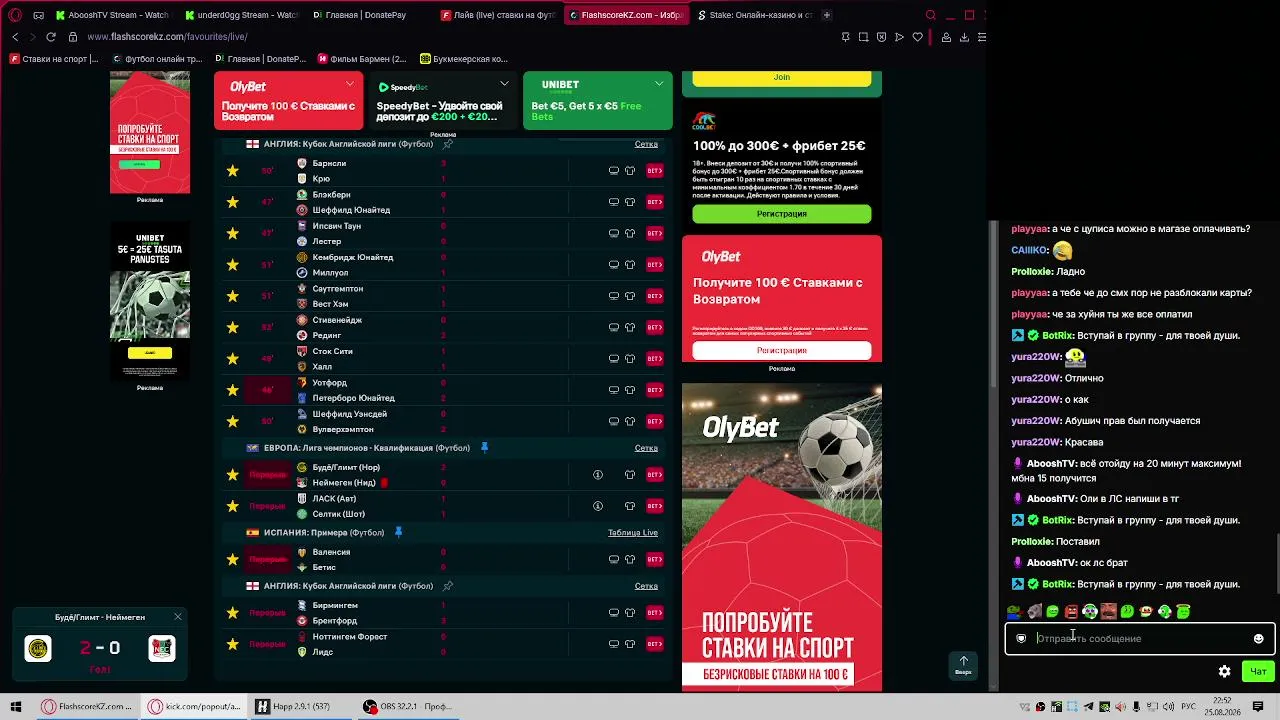Click the BET button for Ипсвич Таун match
Image resolution: width=1280 pixels, height=720 pixels.
tap(655, 233)
